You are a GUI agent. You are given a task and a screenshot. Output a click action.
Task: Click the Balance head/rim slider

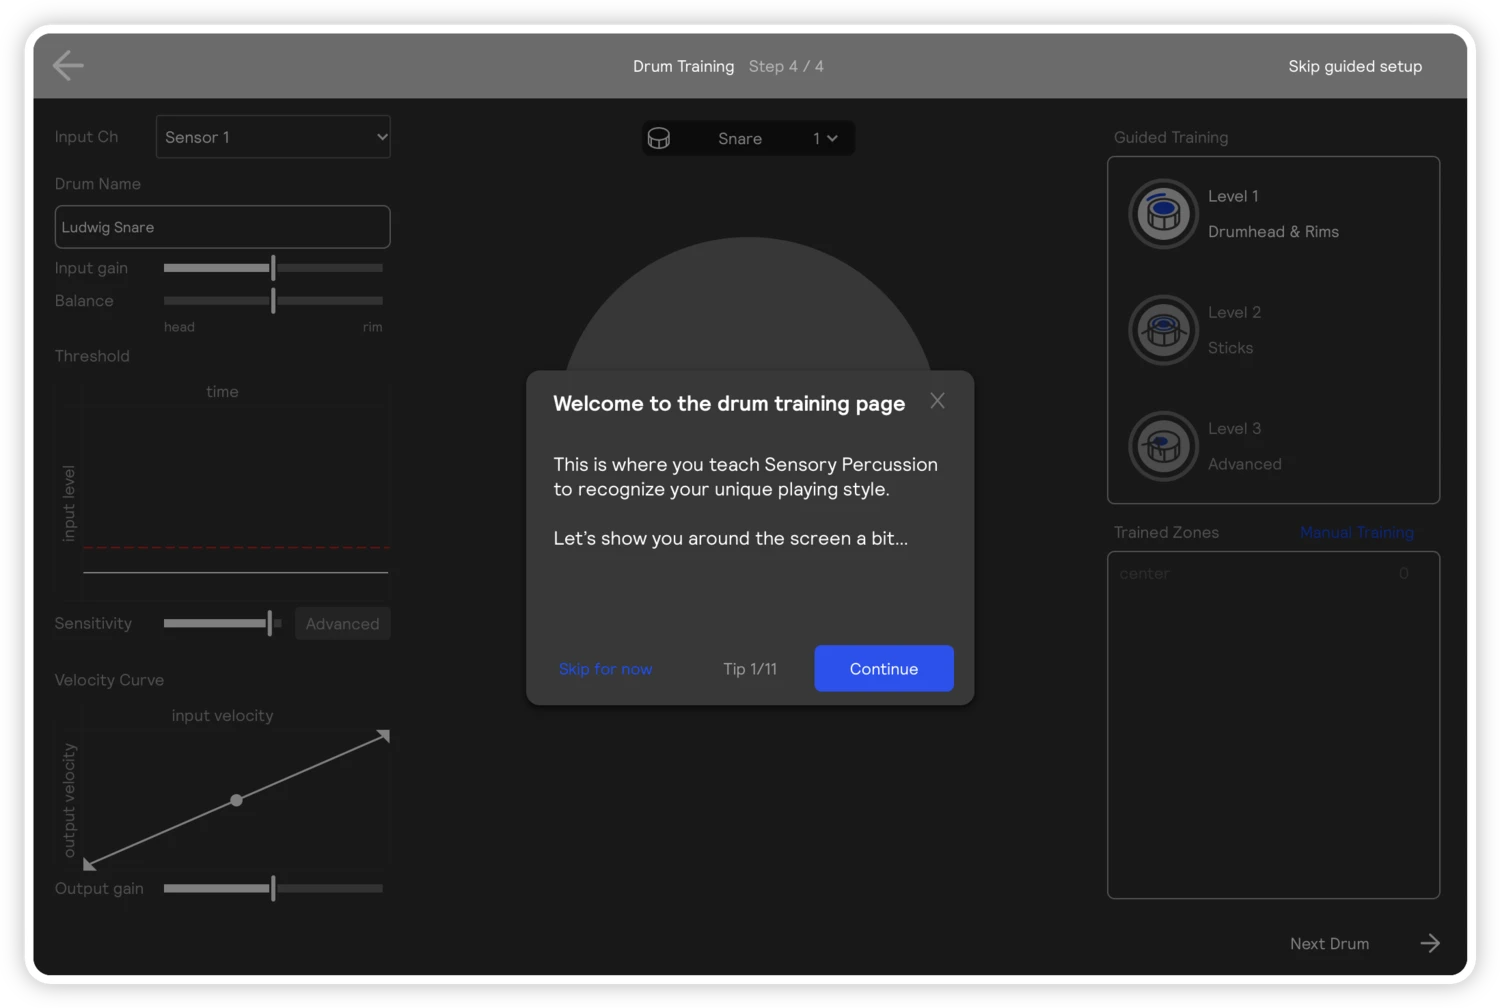pos(273,300)
